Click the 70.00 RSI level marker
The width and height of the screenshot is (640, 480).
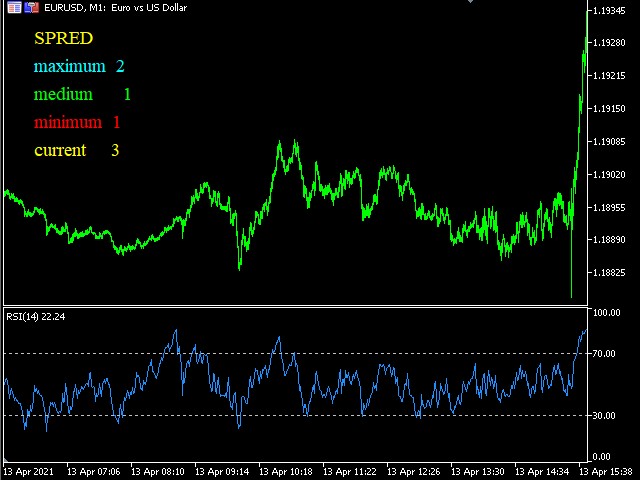coord(604,353)
